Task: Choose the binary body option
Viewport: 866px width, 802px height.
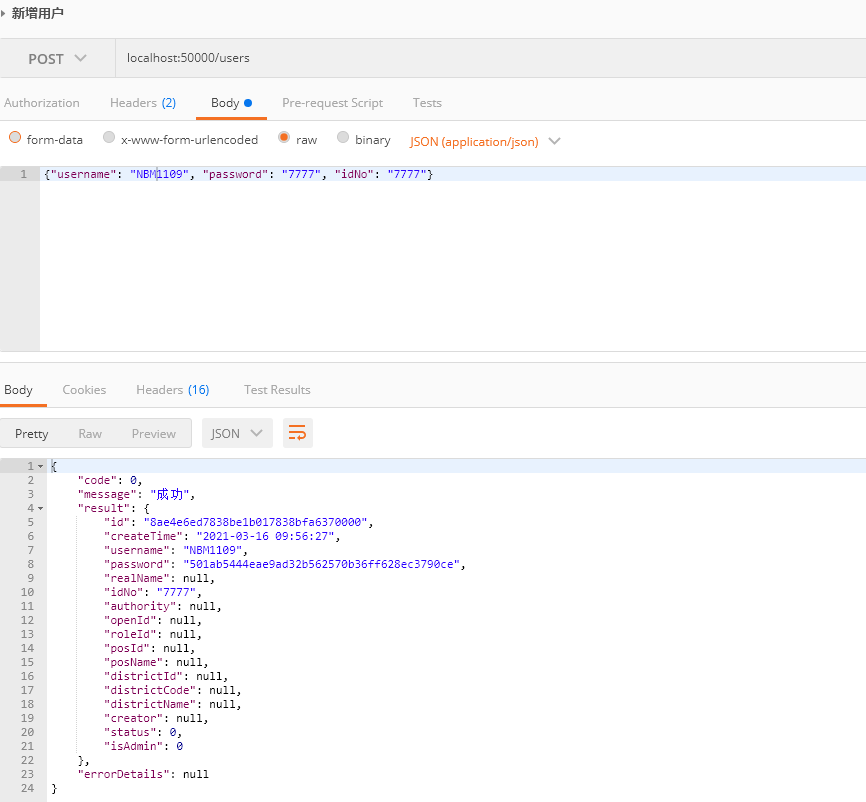Action: click(343, 138)
